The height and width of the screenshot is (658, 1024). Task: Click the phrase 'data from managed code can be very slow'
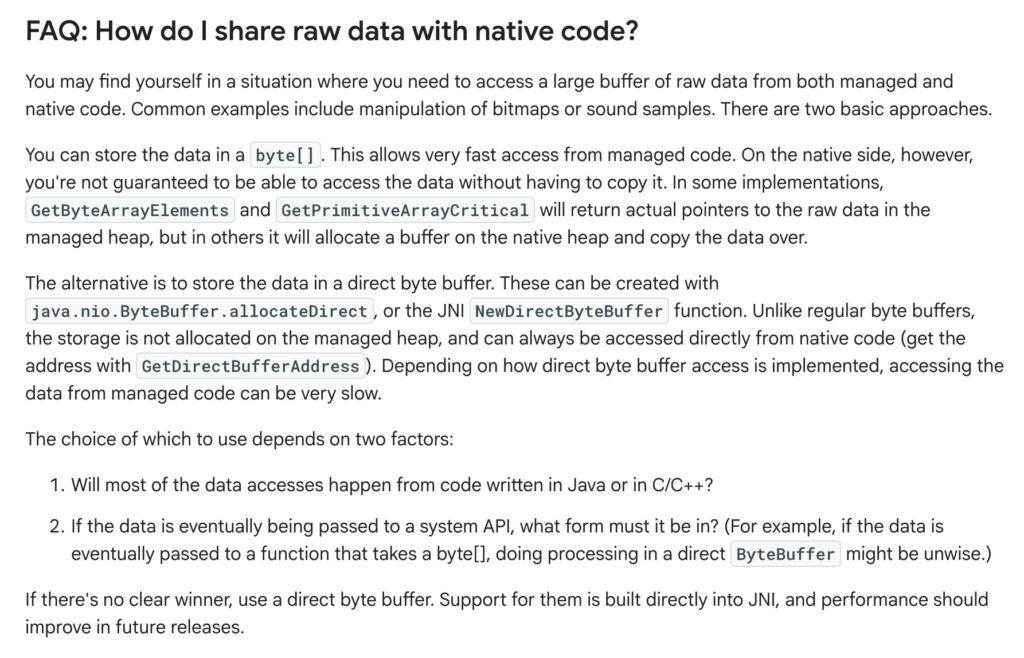coord(203,393)
